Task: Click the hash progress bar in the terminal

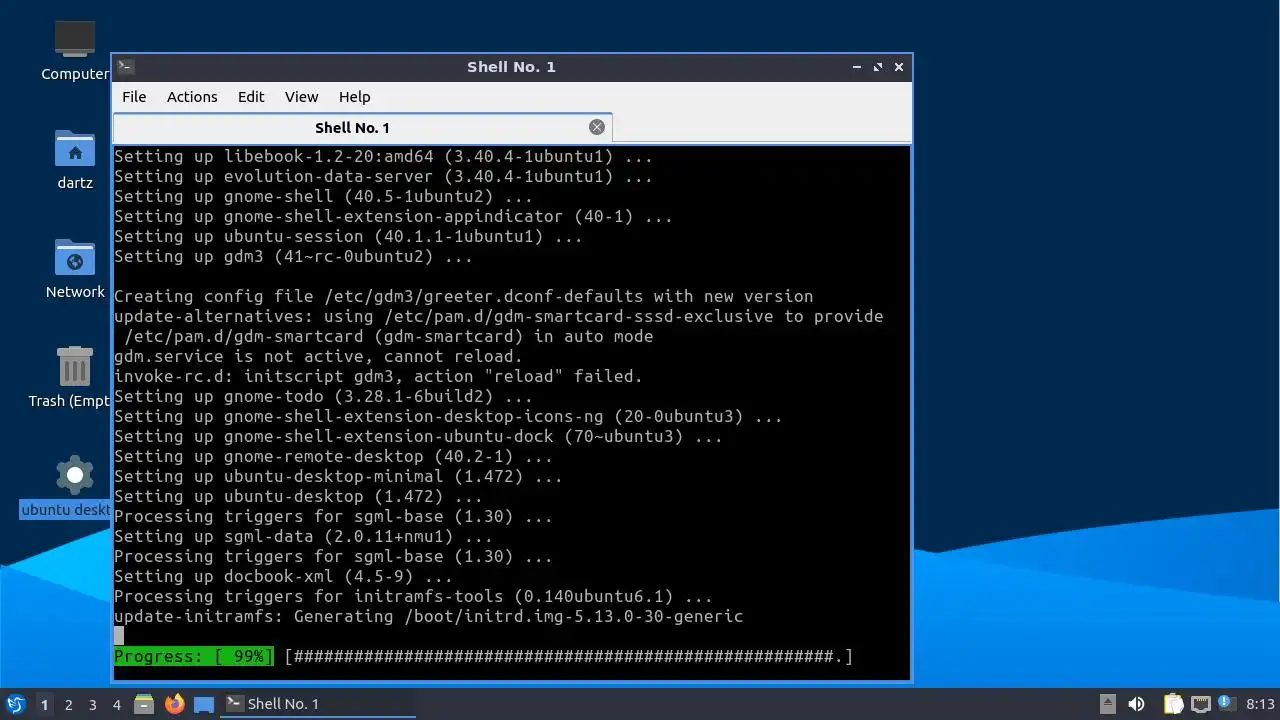Action: click(568, 656)
